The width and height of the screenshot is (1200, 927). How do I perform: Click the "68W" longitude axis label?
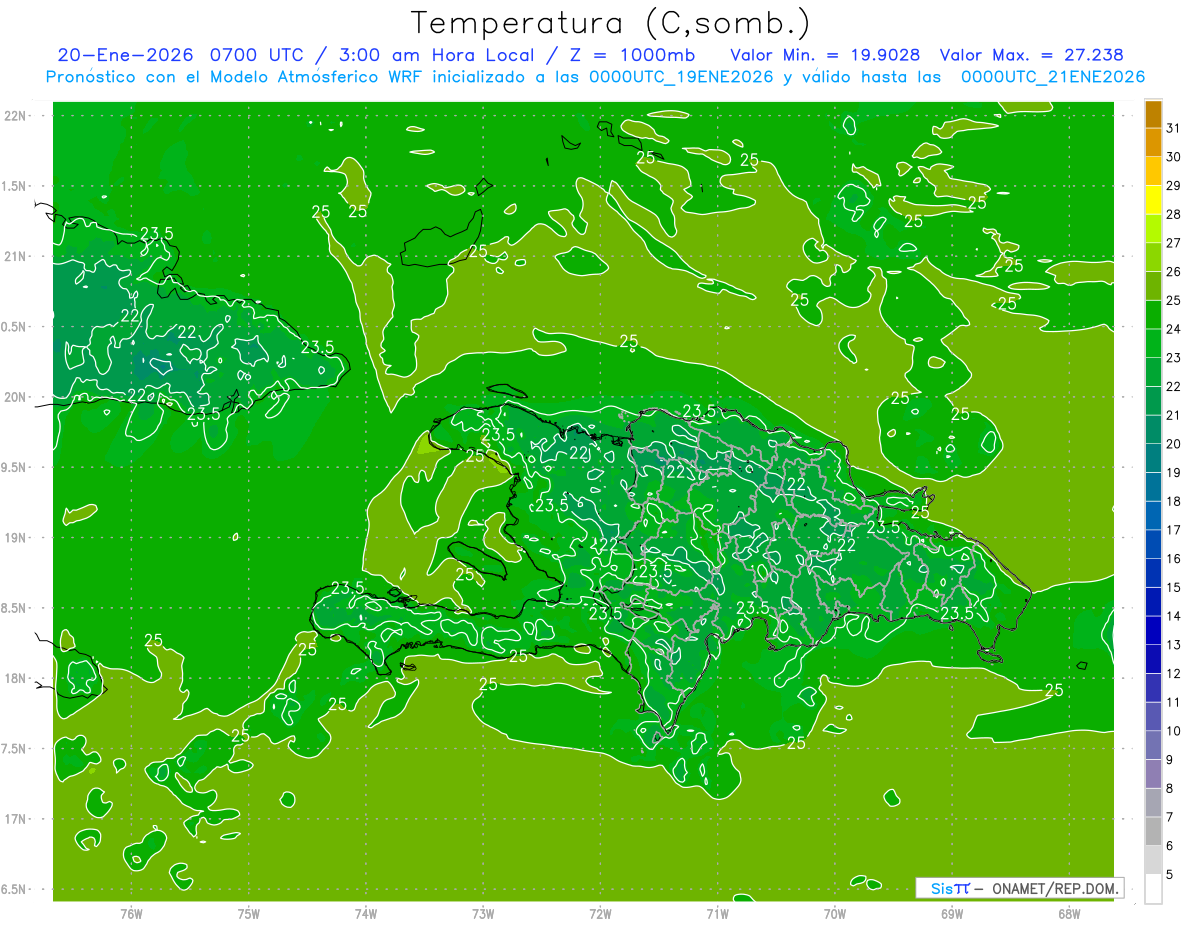(x=1069, y=913)
